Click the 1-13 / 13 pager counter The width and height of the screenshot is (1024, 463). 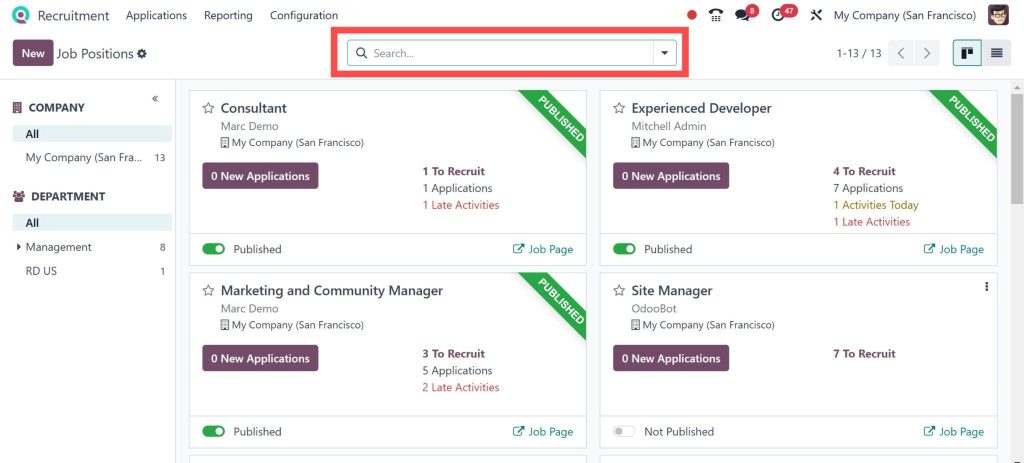click(x=859, y=54)
